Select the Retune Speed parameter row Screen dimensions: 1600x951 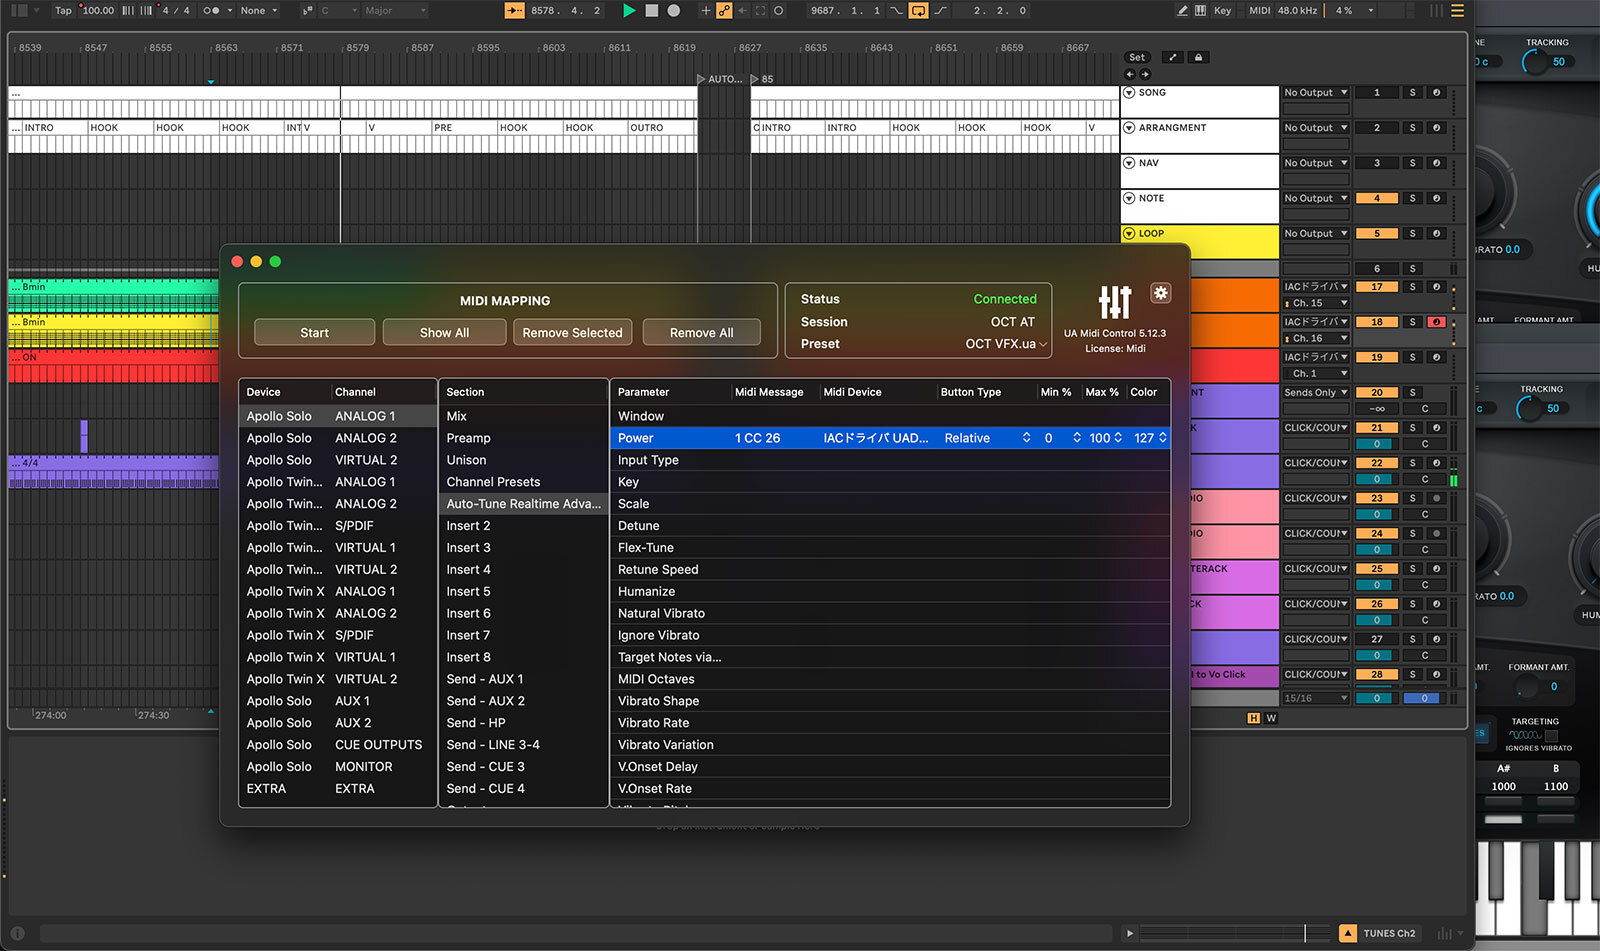pyautogui.click(x=658, y=569)
